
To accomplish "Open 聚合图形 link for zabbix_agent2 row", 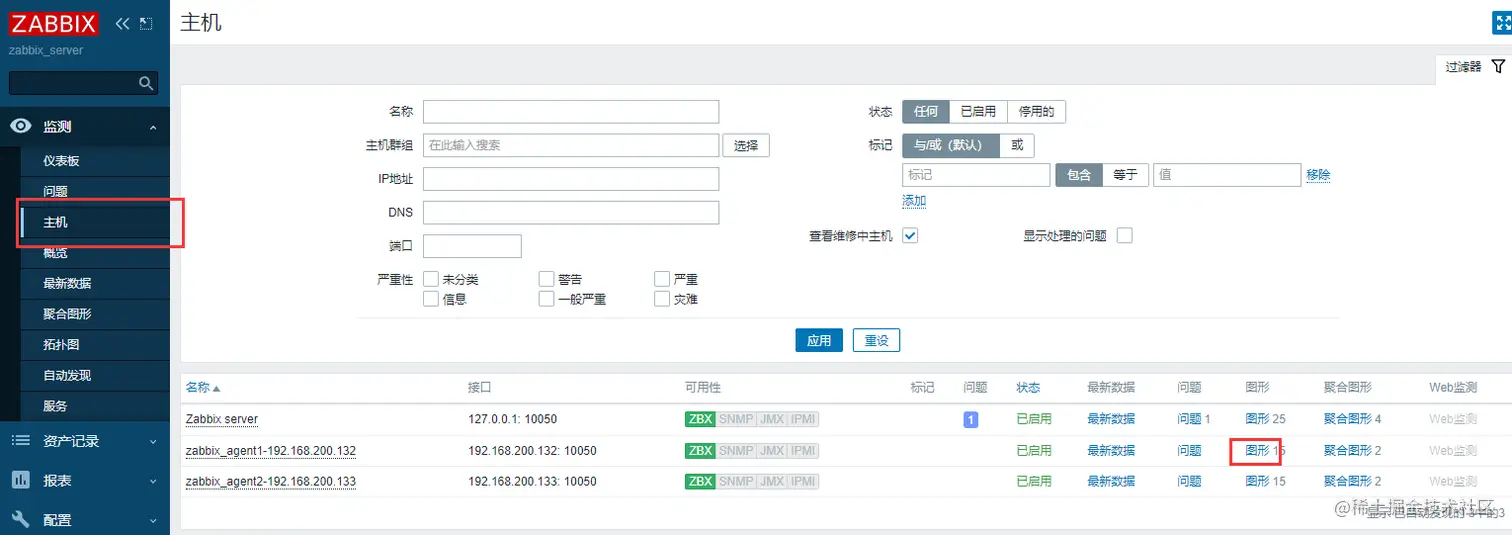I will (x=1347, y=481).
